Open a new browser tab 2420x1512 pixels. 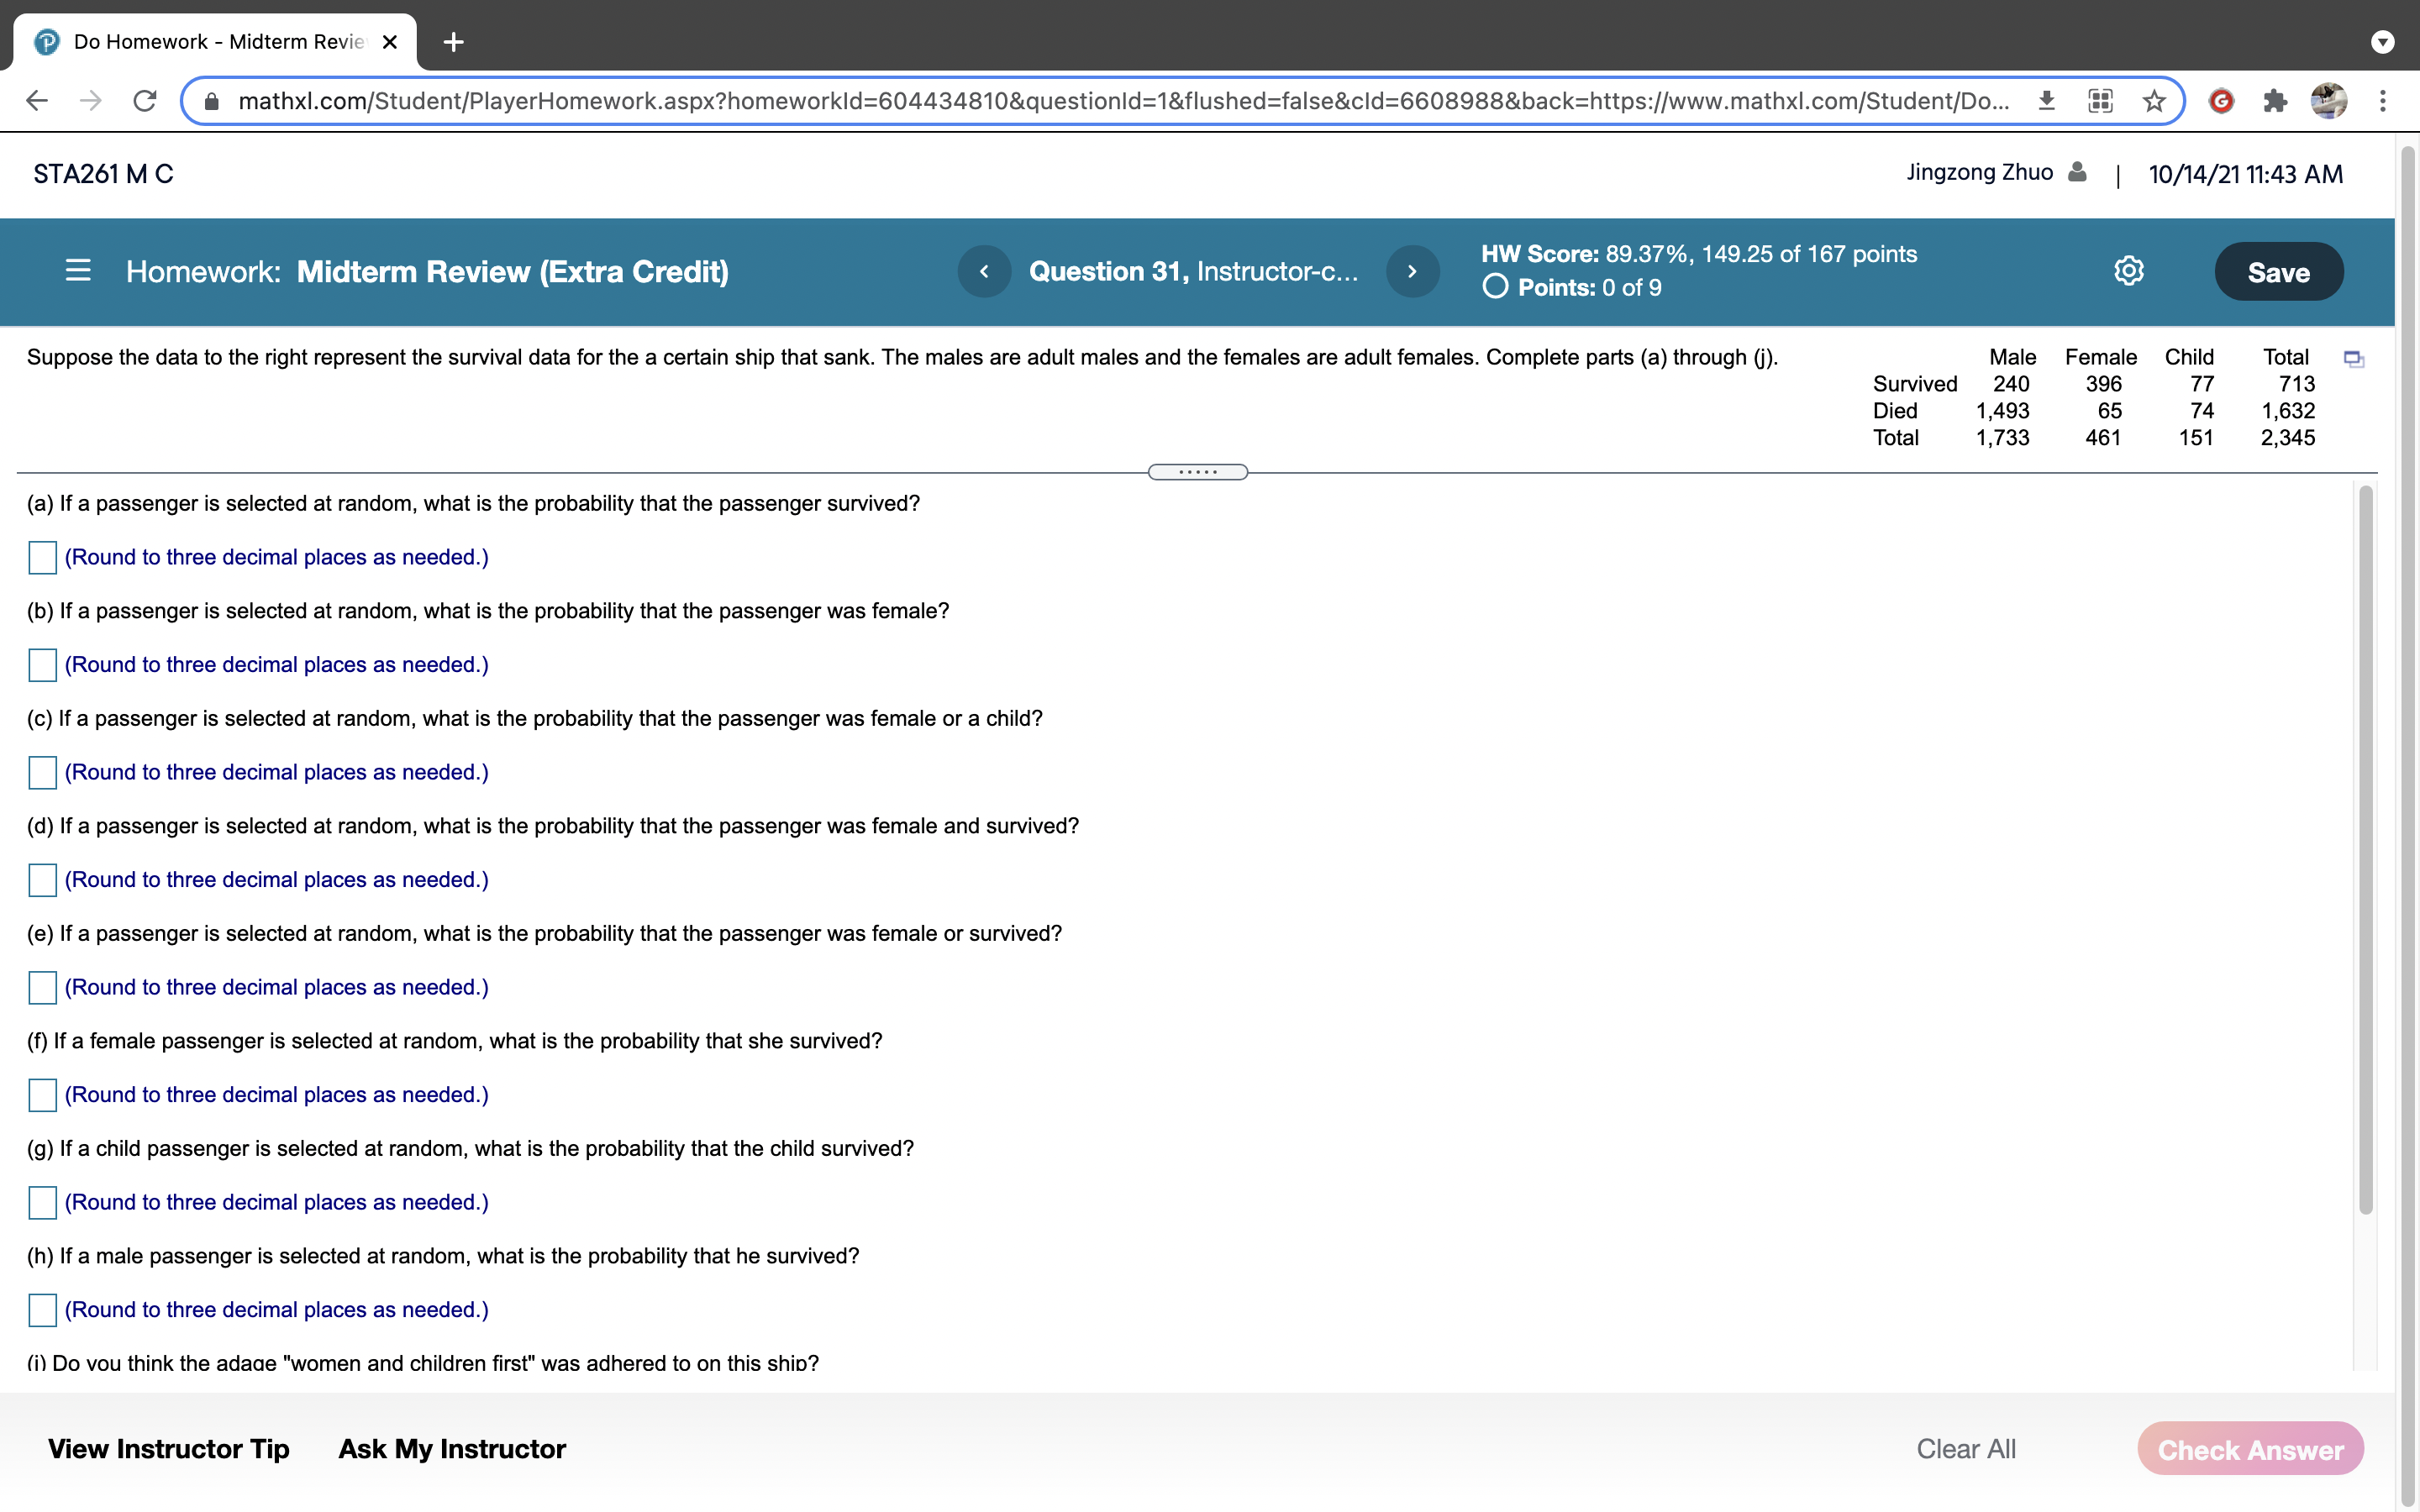453,42
